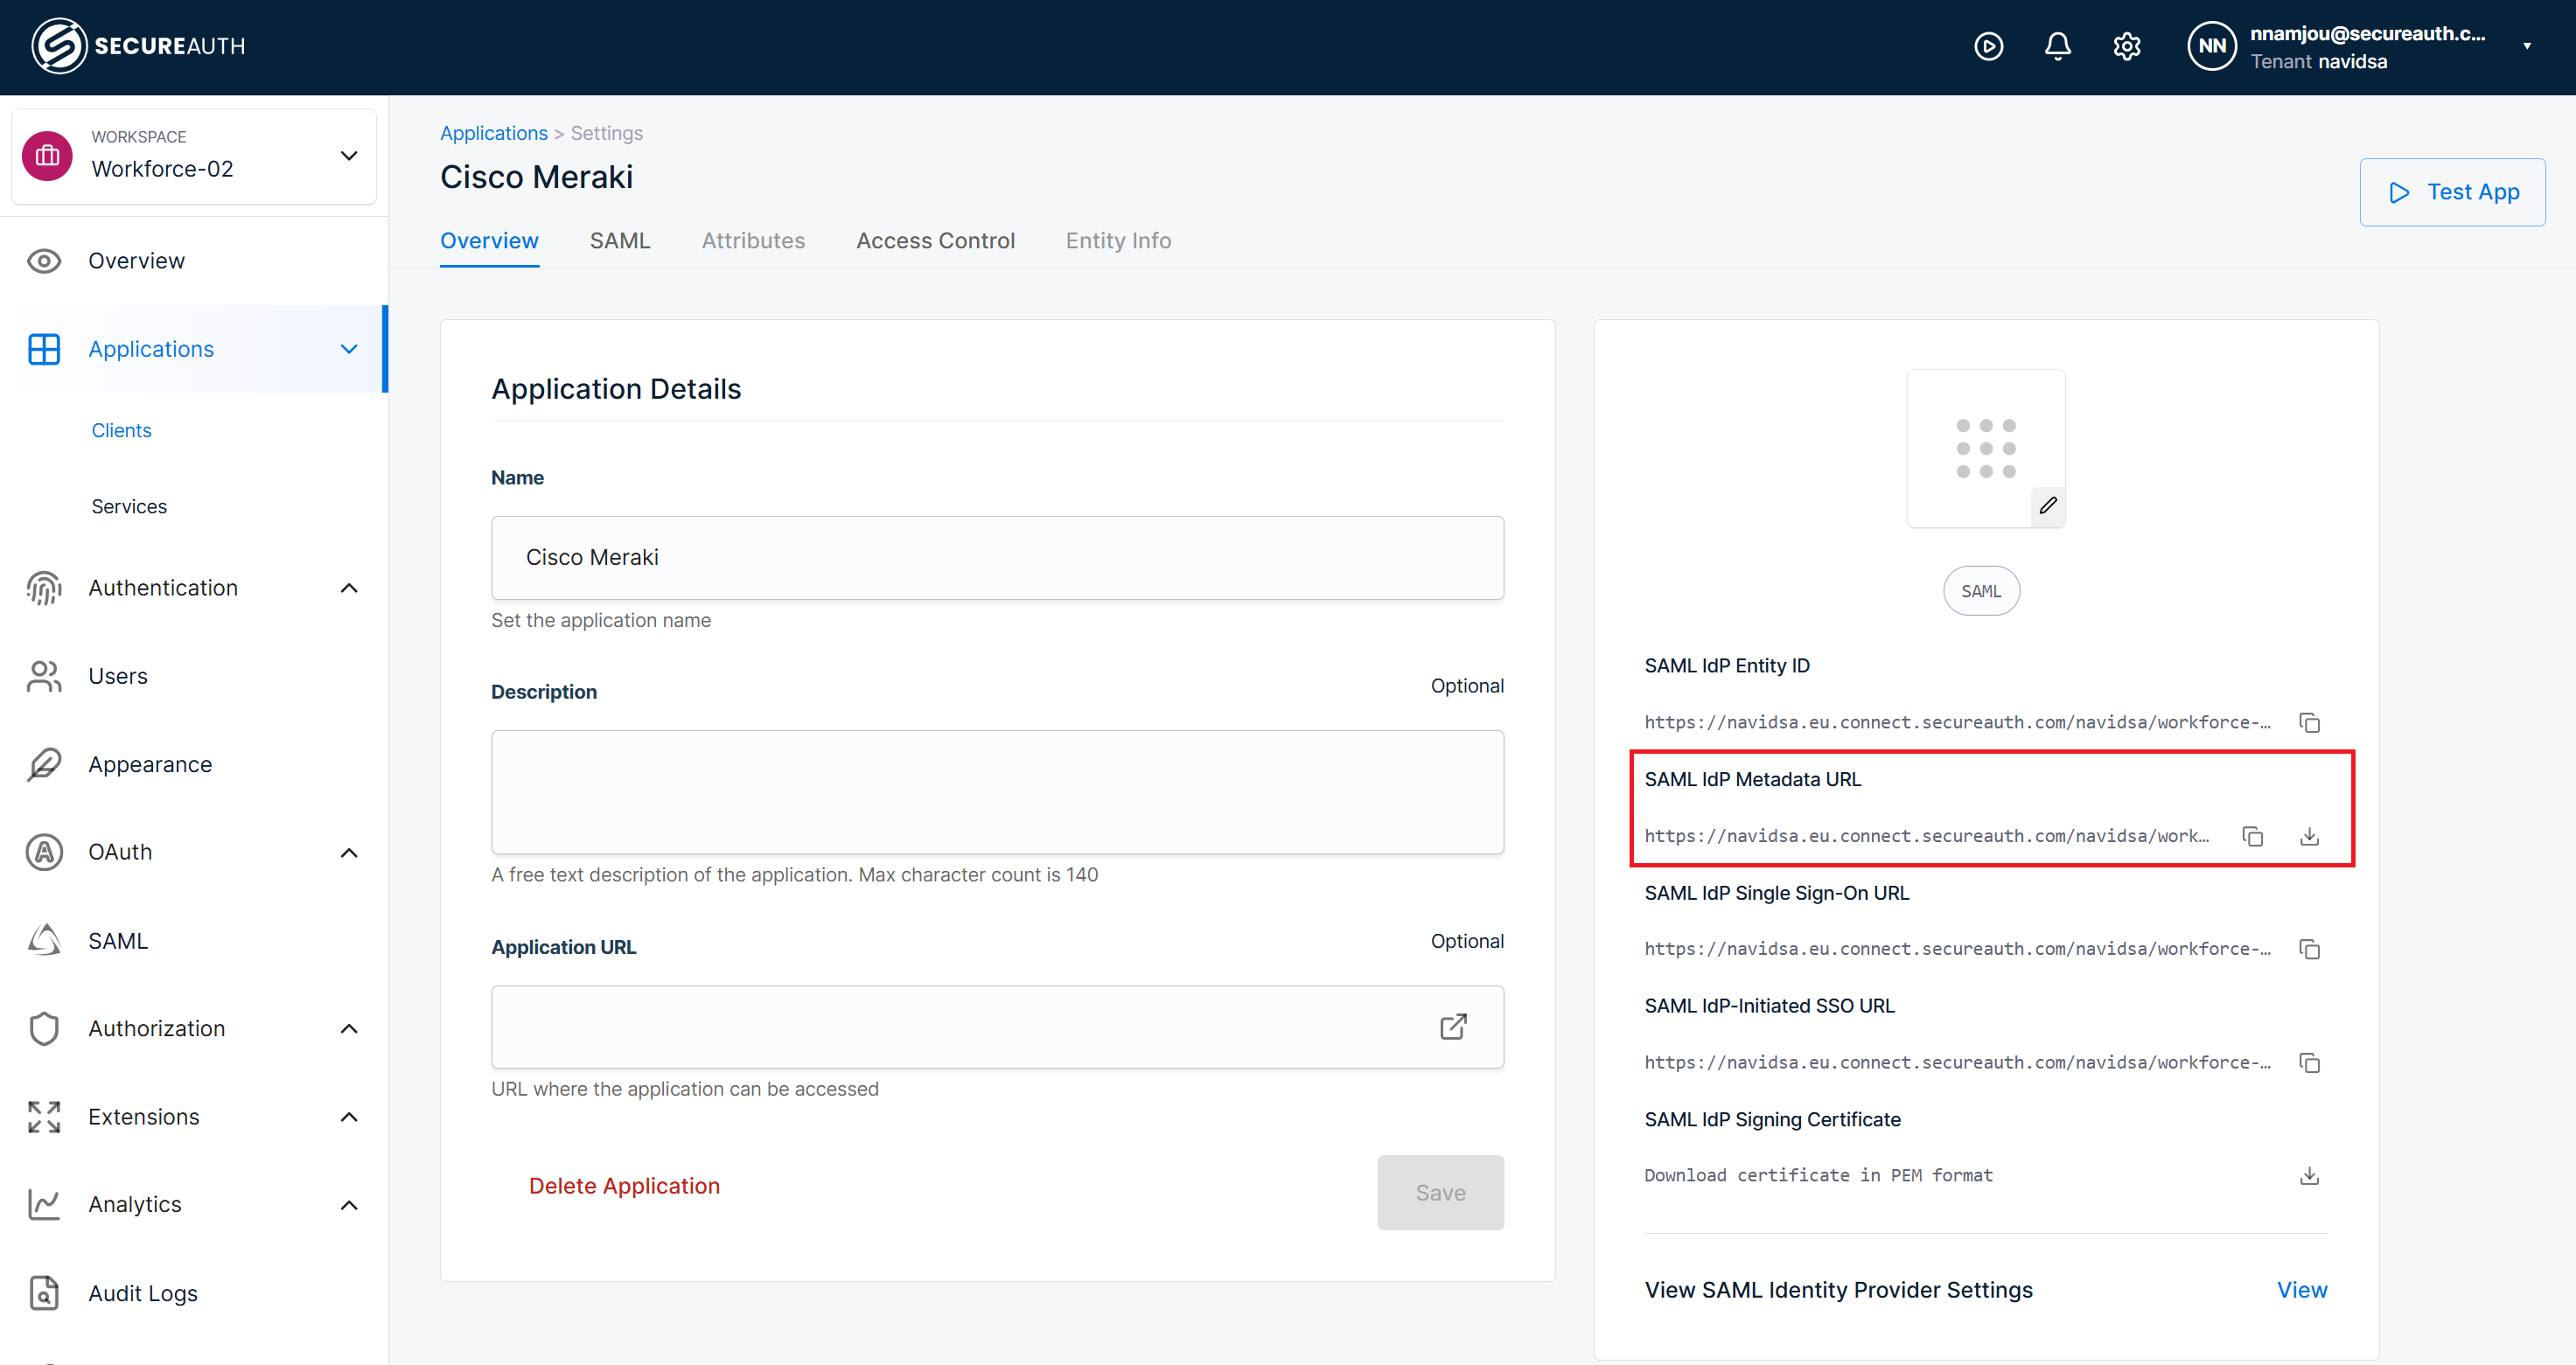2576x1365 pixels.
Task: Click the Audit Logs document icon
Action: coord(44,1293)
